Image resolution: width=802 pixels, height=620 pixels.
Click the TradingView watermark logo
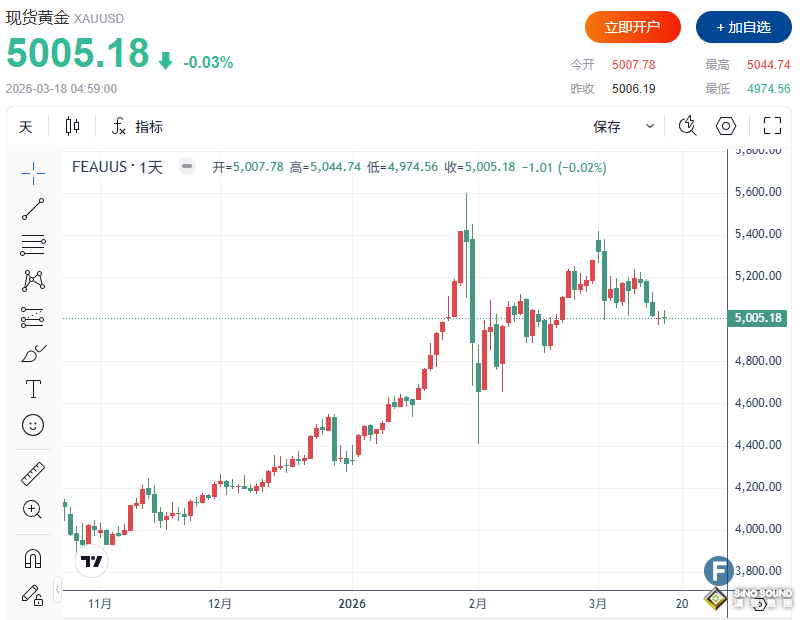tap(90, 562)
